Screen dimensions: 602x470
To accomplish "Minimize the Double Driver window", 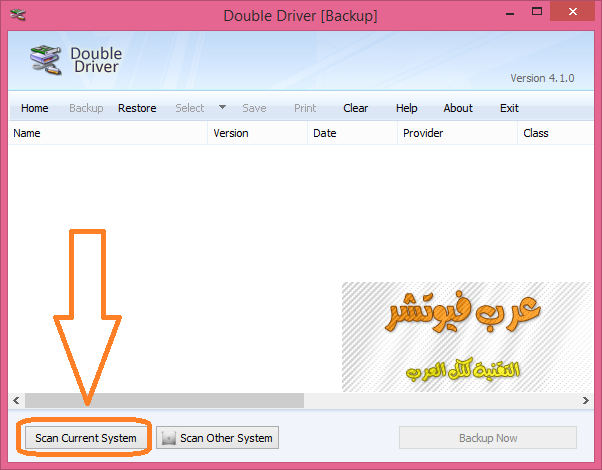I will coord(510,13).
